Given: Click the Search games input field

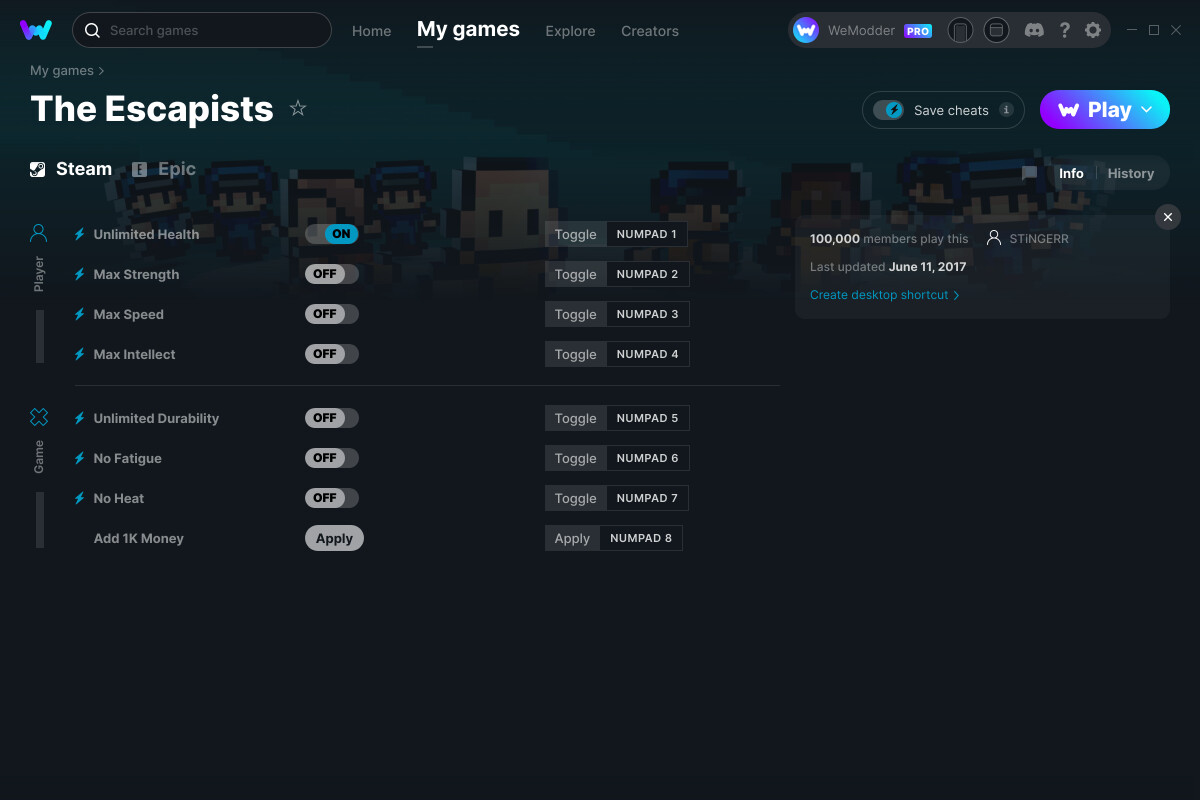Looking at the screenshot, I should [202, 30].
